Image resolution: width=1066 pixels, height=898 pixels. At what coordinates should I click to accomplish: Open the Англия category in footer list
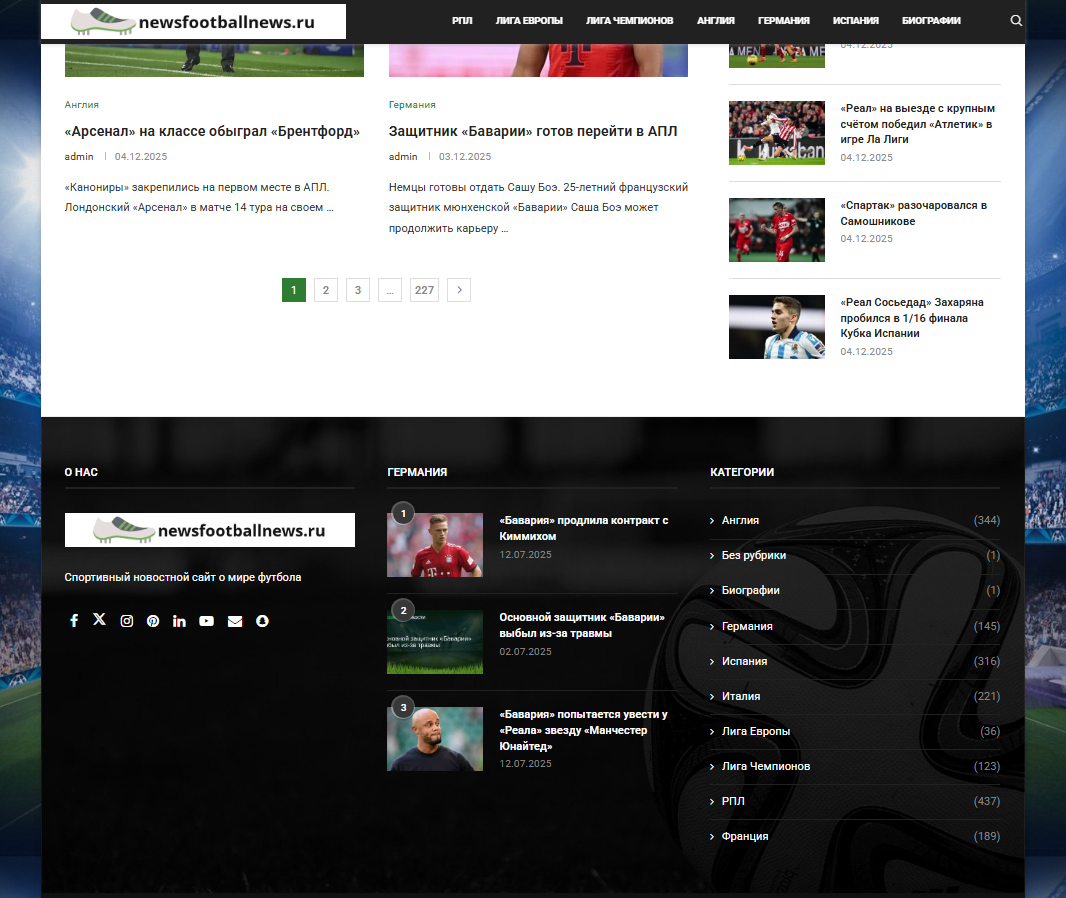pos(740,520)
